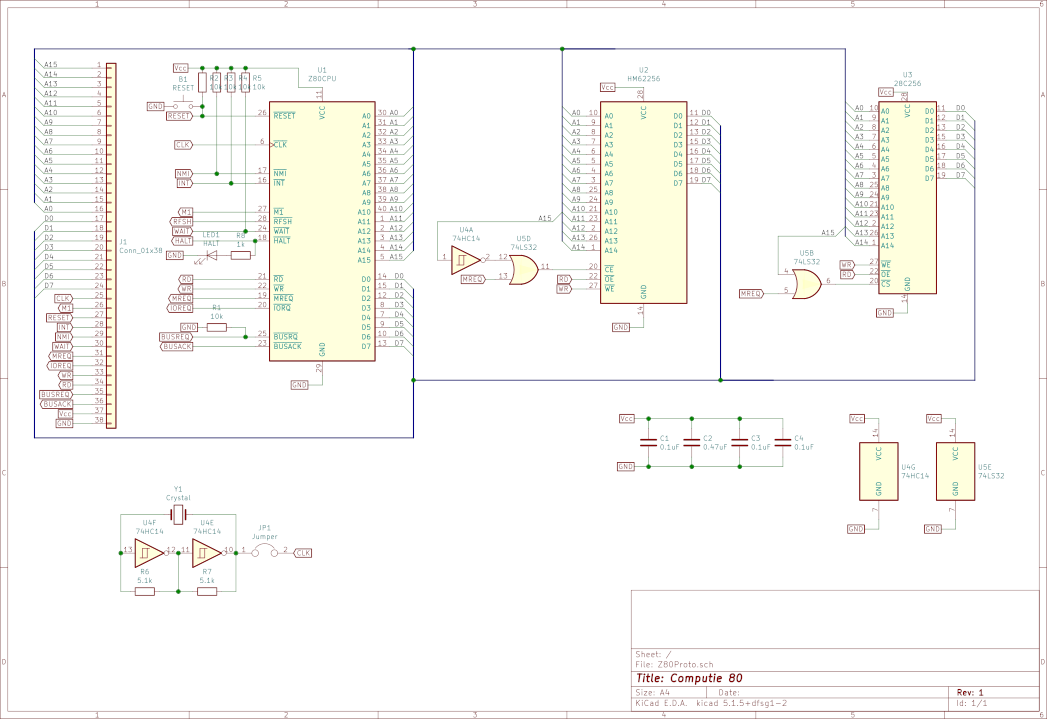Click the B1 RESET pushbutton symbol

pos(183,104)
